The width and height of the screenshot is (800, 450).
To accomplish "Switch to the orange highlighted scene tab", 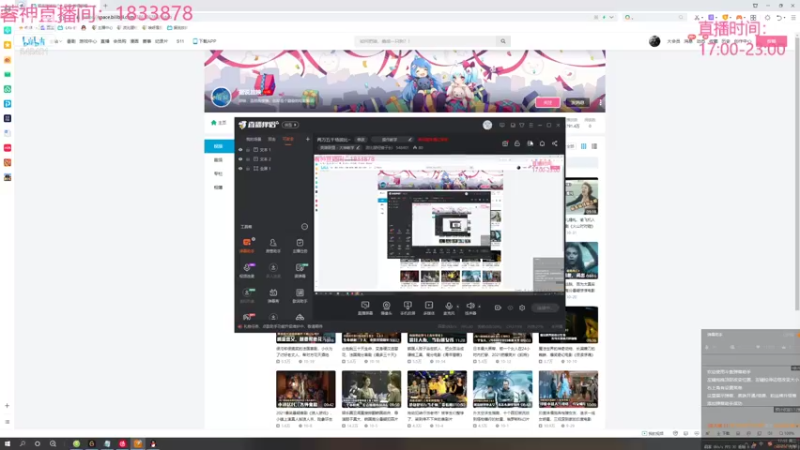I will point(288,139).
